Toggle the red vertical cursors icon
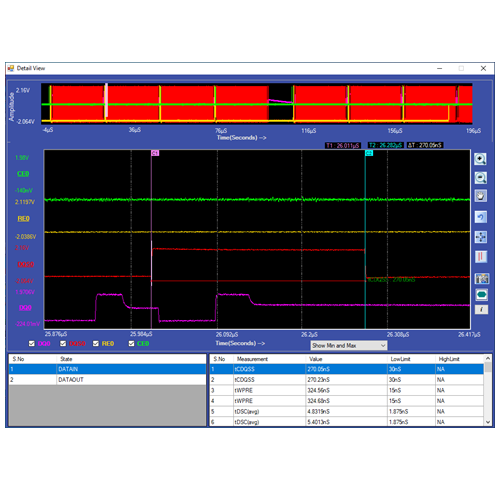Viewport: 500px width, 500px height. [480, 257]
